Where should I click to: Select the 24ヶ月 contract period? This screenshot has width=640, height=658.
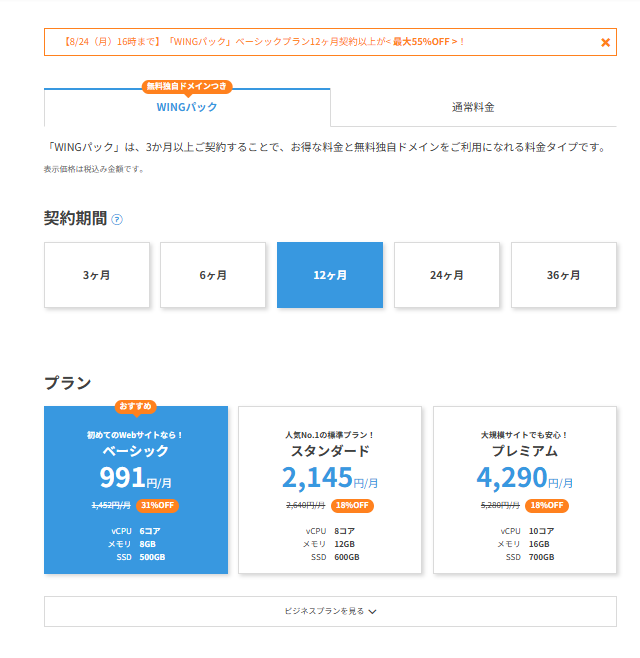(447, 275)
